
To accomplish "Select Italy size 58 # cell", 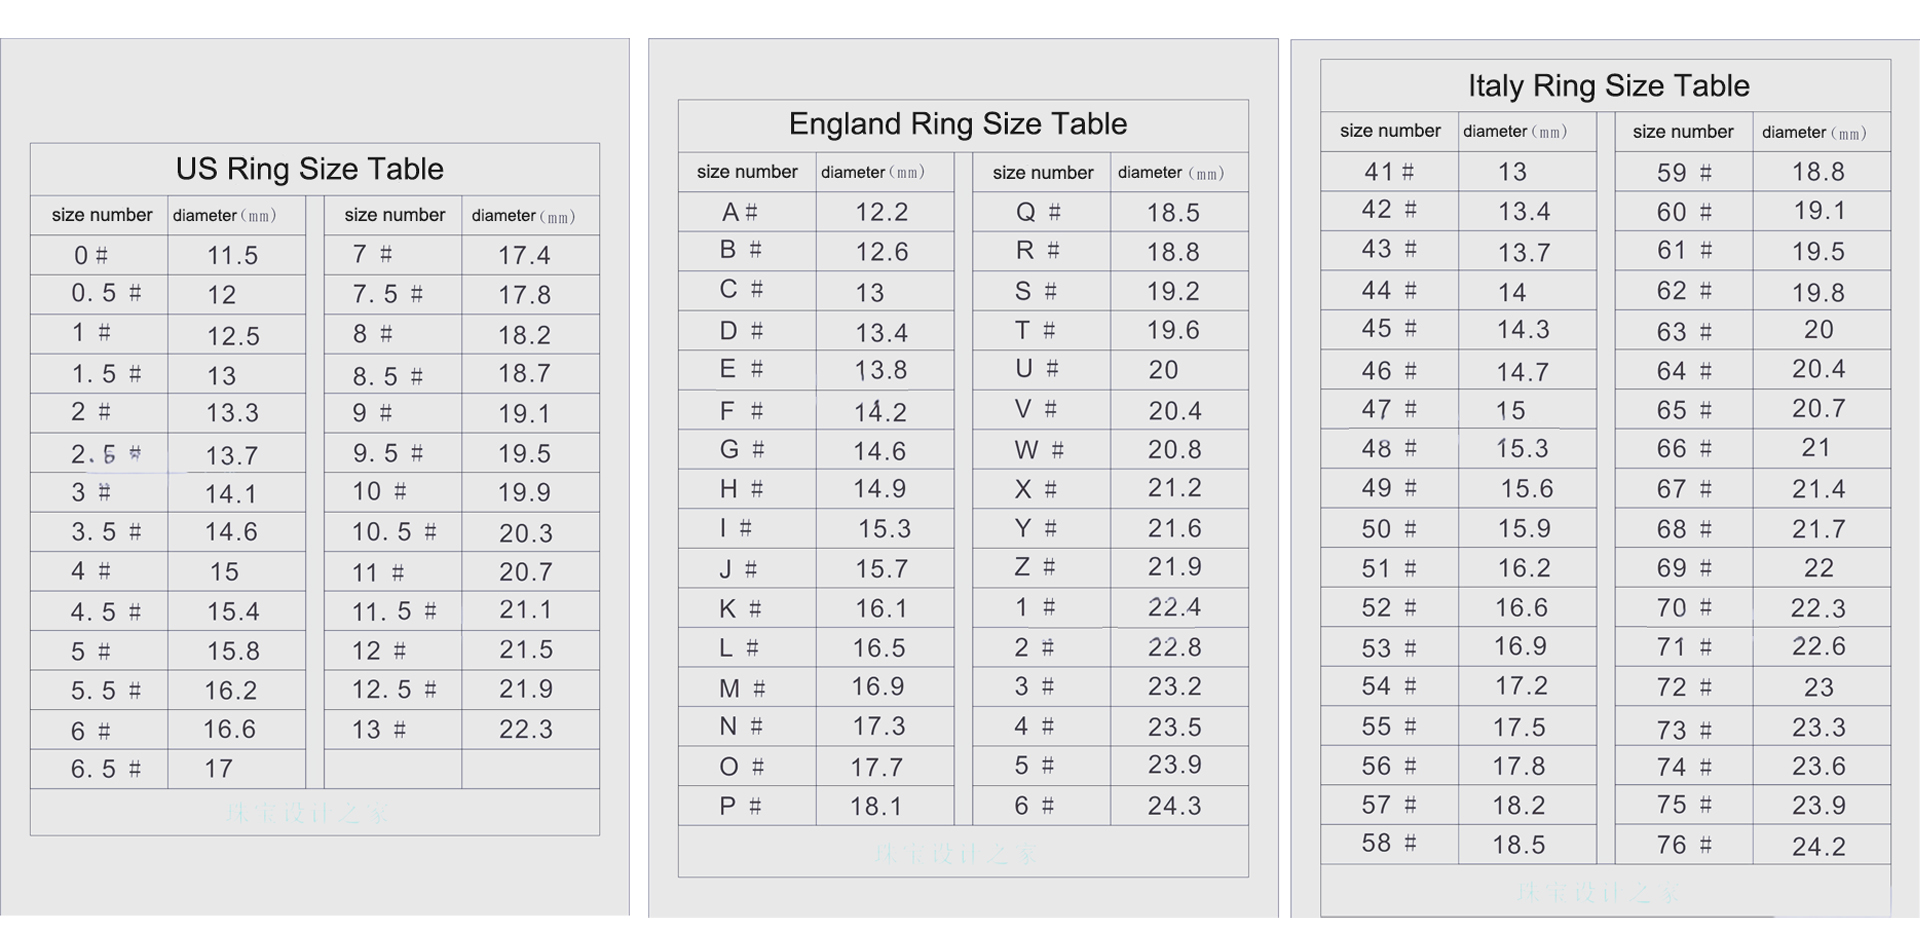I will [1389, 843].
